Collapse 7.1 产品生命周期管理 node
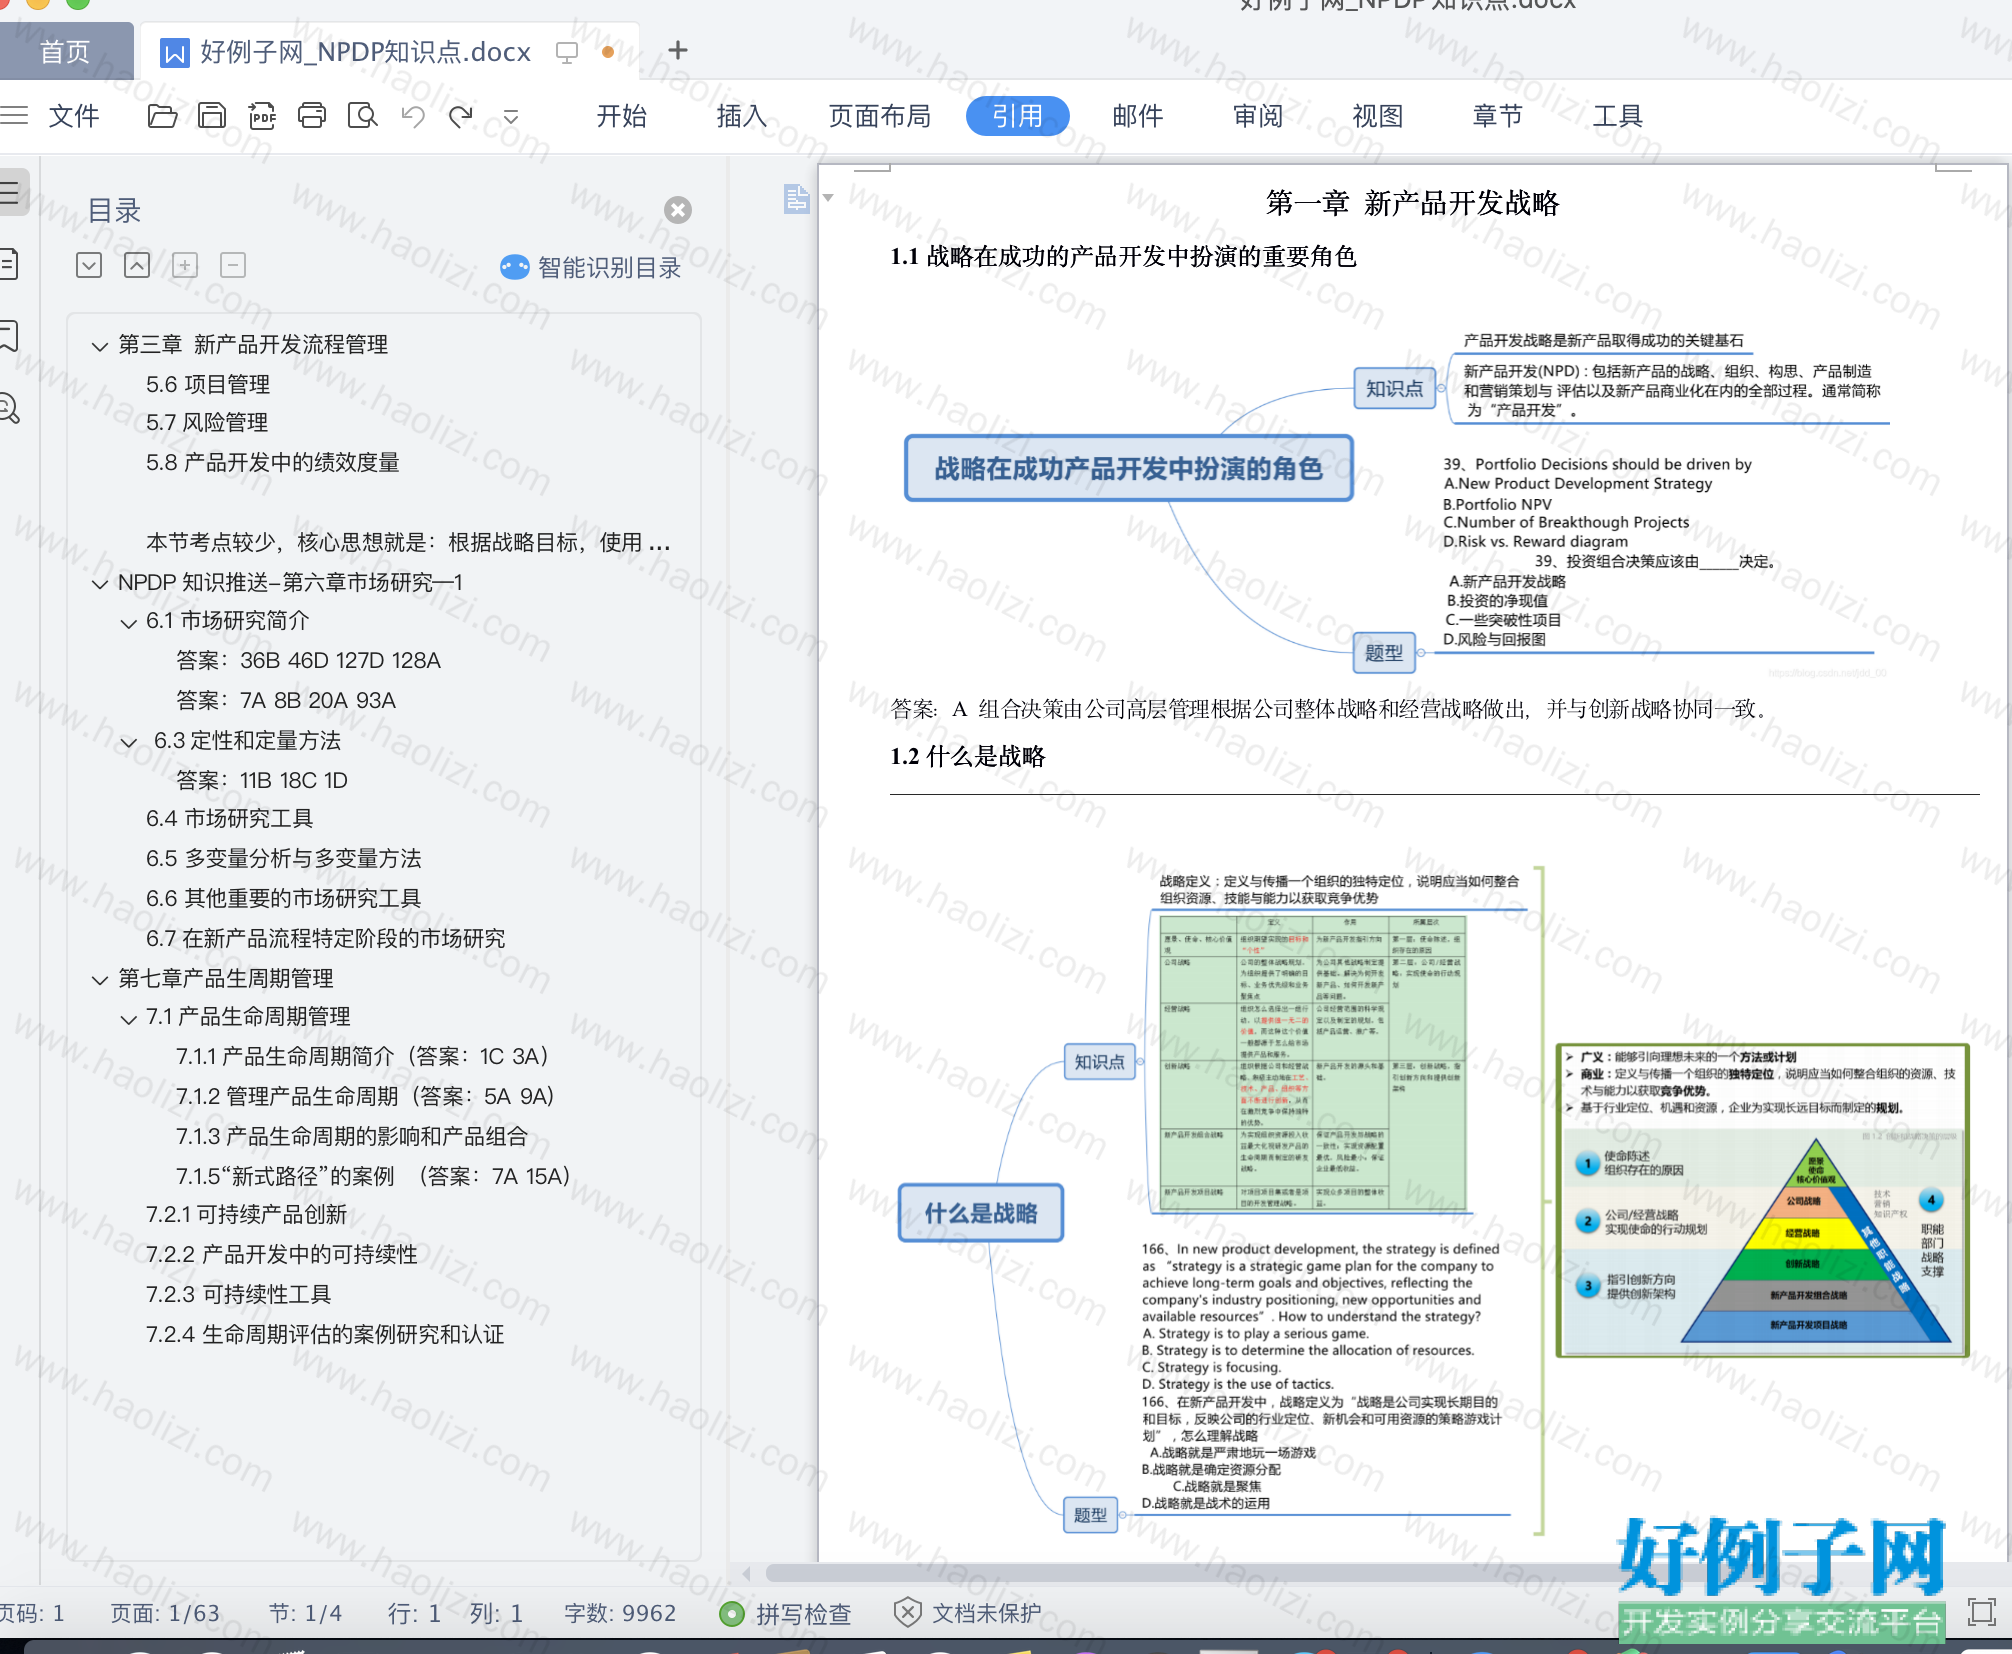Image resolution: width=2012 pixels, height=1654 pixels. tap(128, 1019)
